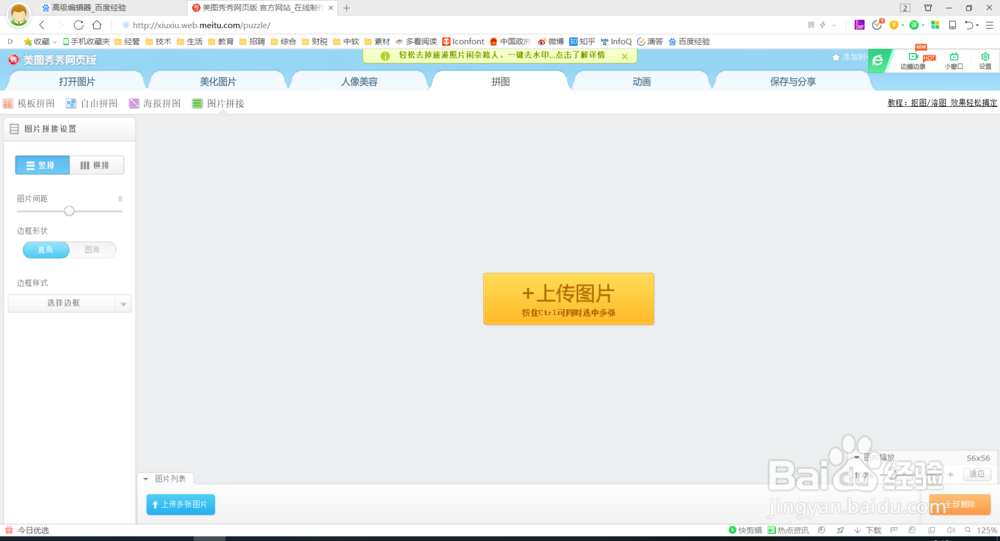Open the 设置 gear icon
Screen dimensions: 1000x541
point(985,61)
